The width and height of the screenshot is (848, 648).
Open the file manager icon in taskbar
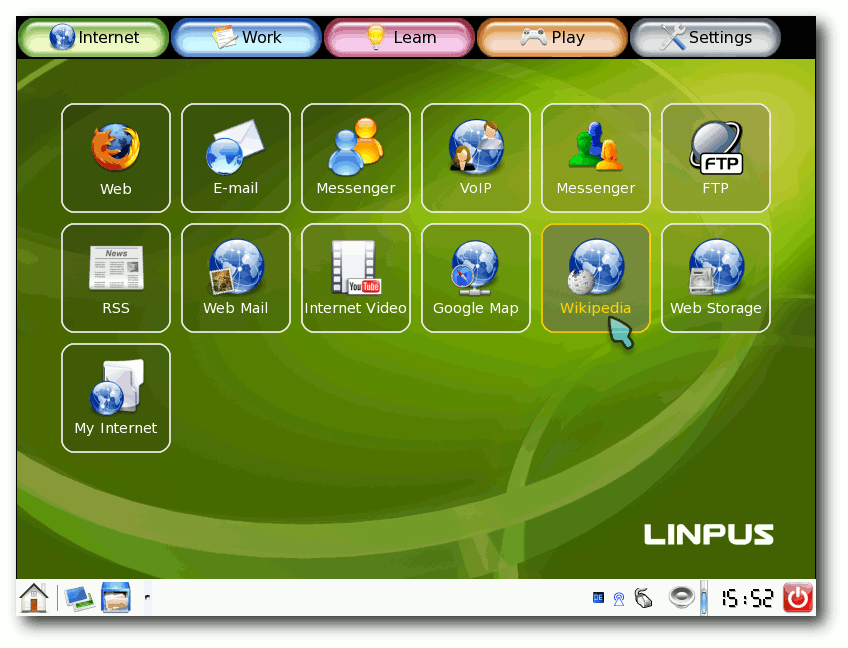click(x=116, y=598)
